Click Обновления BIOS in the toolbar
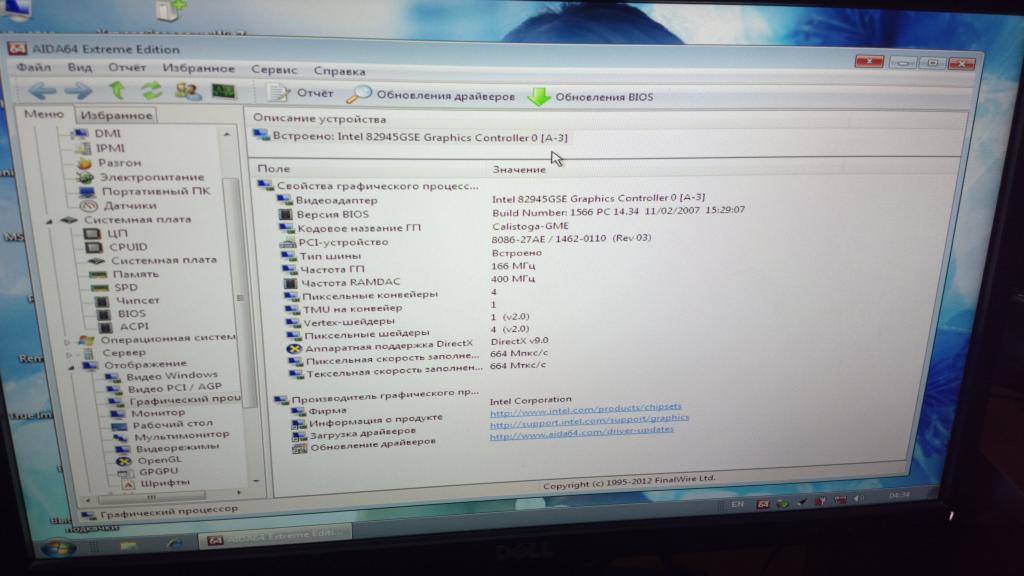The width and height of the screenshot is (1024, 576). click(x=590, y=97)
